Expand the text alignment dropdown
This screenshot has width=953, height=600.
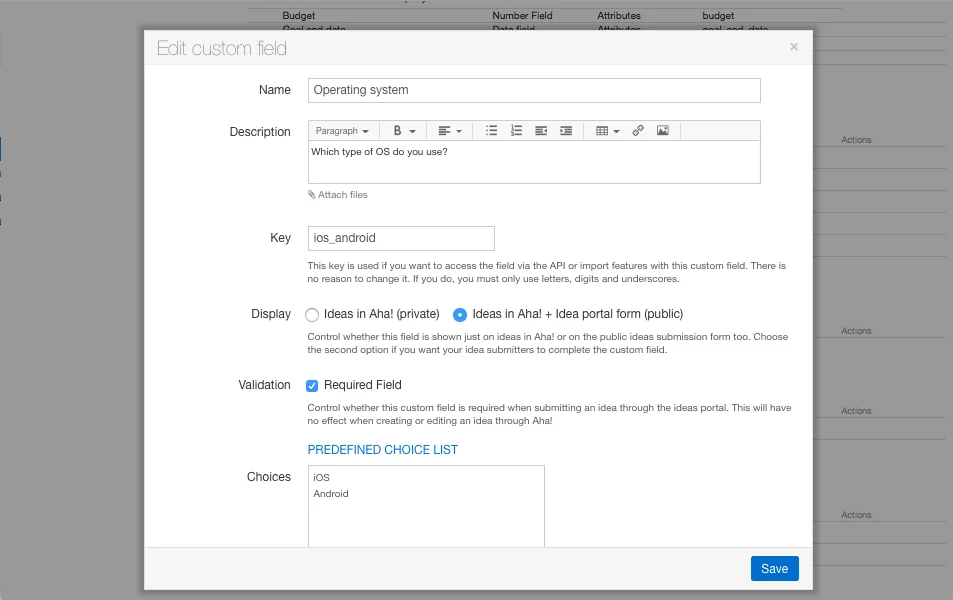pyautogui.click(x=450, y=131)
